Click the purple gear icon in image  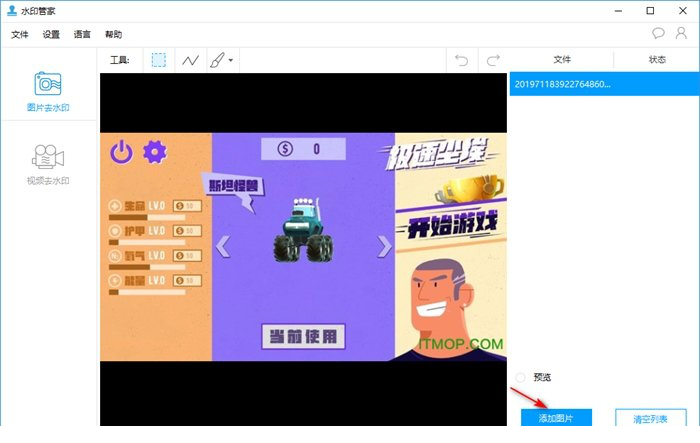click(x=154, y=152)
